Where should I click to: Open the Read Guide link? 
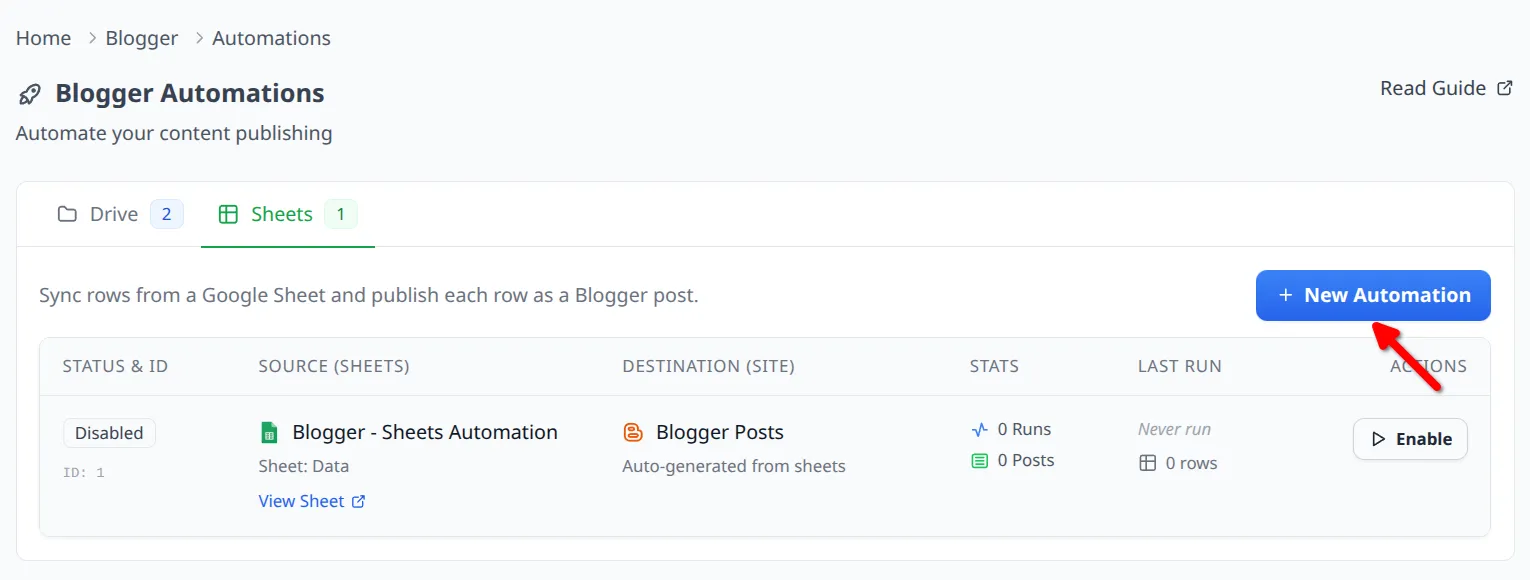tap(1433, 88)
